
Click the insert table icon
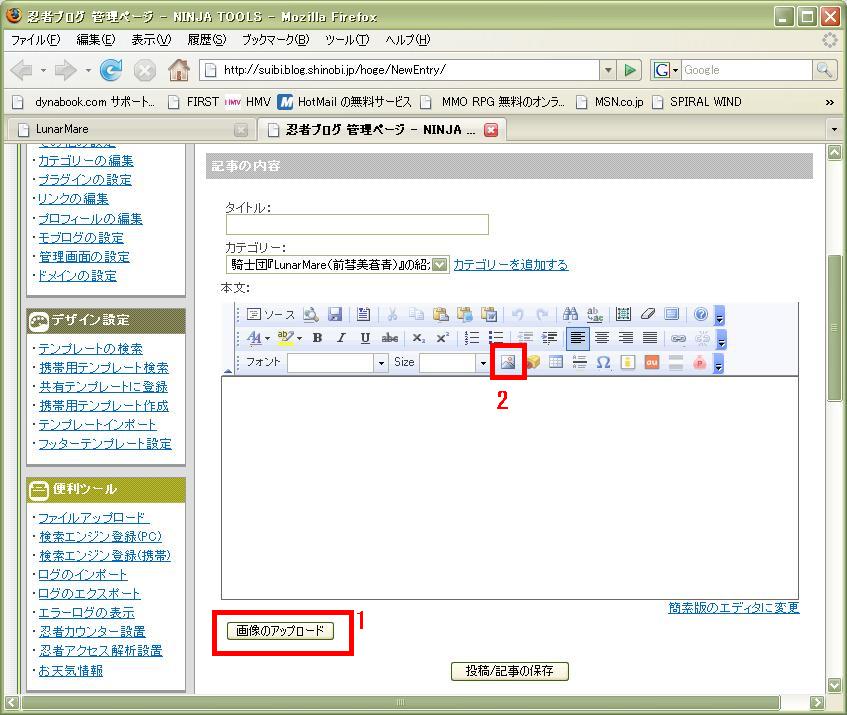tap(555, 362)
